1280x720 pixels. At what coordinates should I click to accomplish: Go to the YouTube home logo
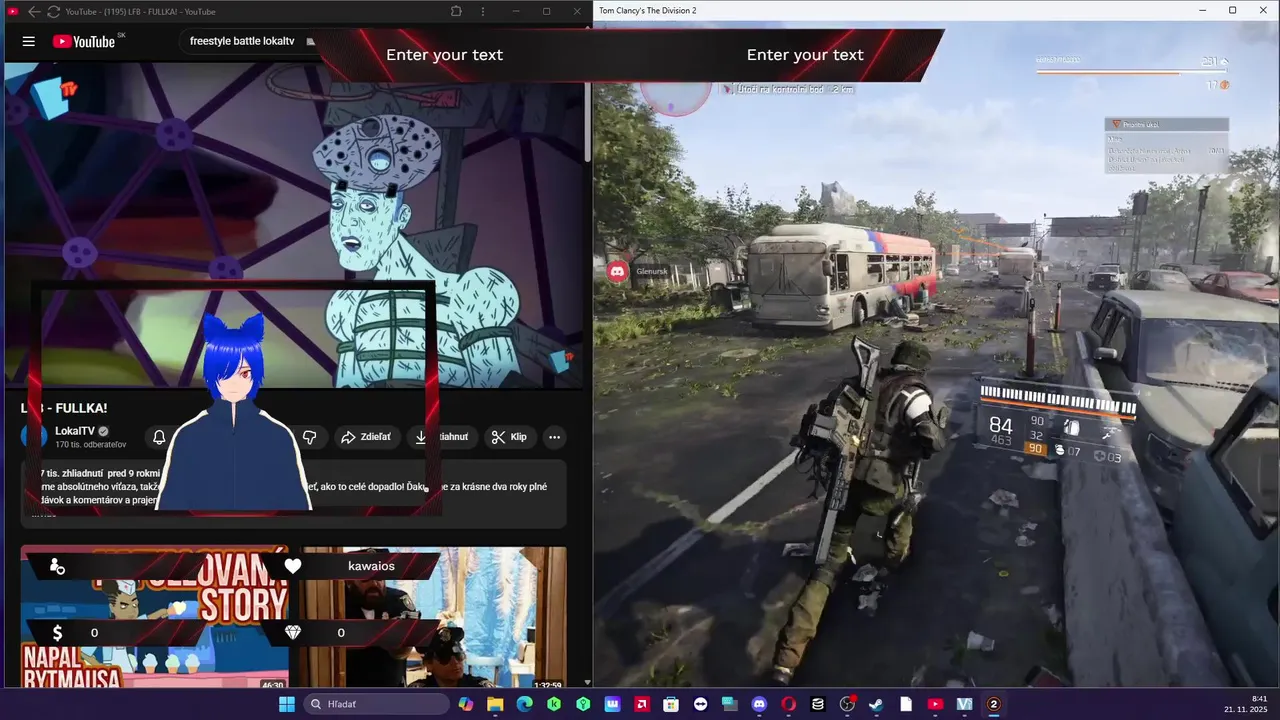(85, 41)
